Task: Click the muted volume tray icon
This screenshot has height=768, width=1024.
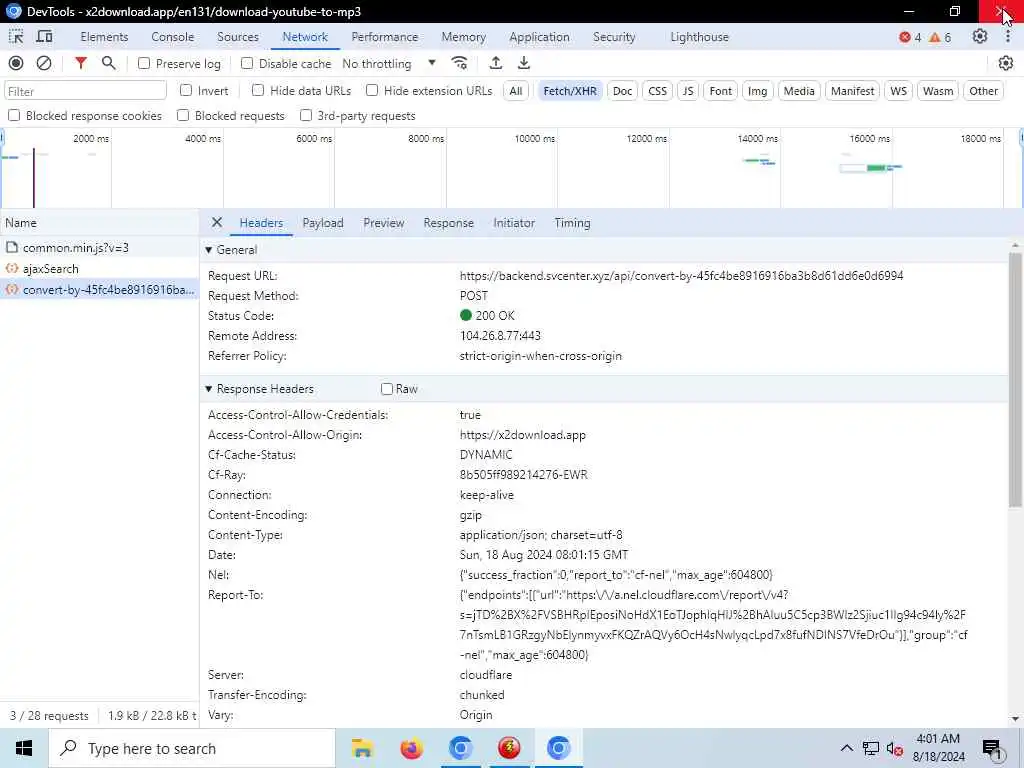Action: [x=895, y=748]
